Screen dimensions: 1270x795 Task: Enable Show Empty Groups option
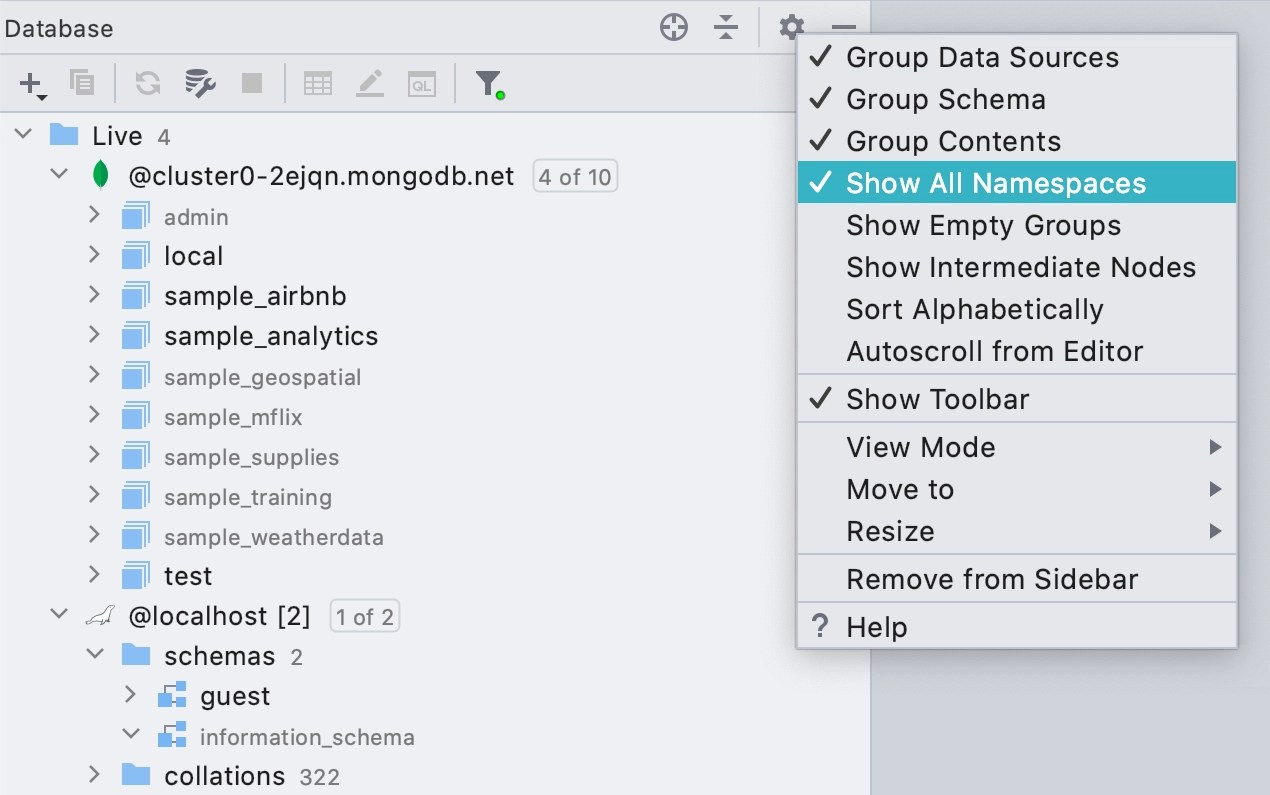point(983,225)
